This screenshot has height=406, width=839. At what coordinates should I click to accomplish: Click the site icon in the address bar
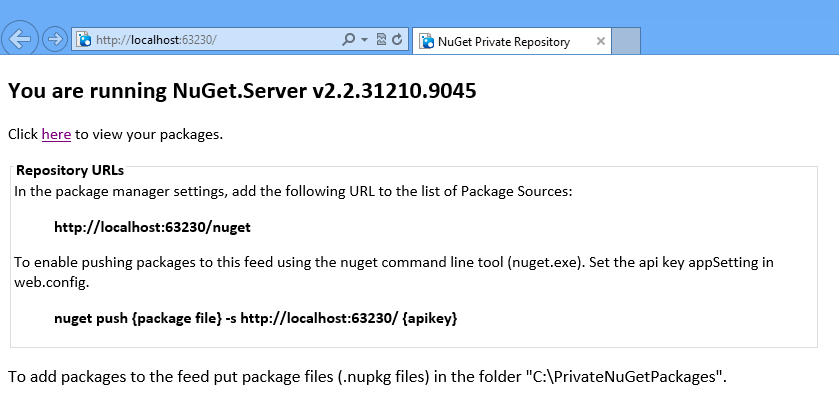coord(82,41)
